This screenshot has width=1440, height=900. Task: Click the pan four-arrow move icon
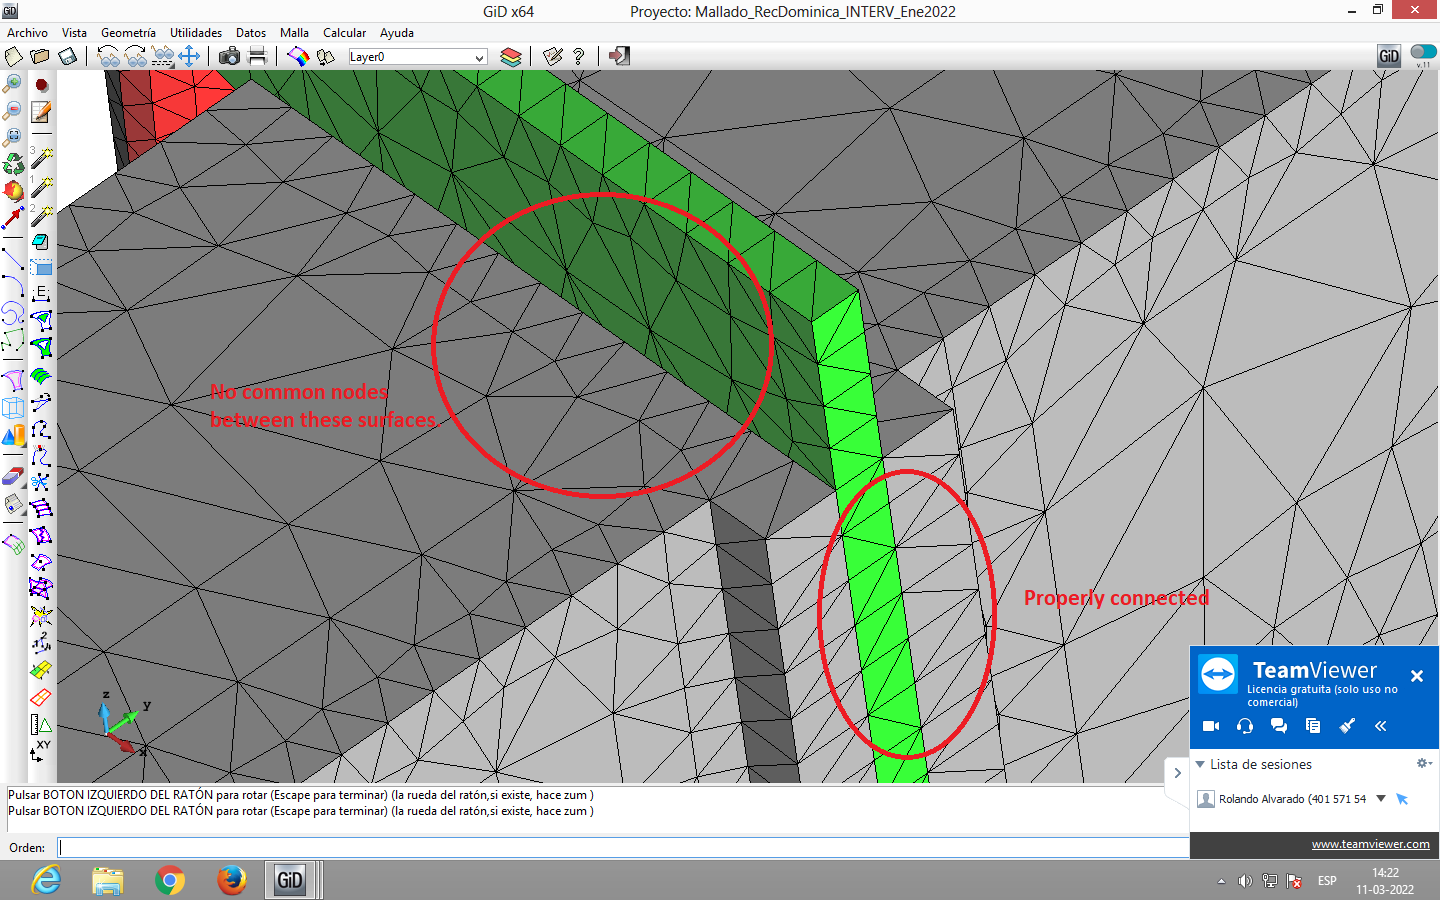pyautogui.click(x=189, y=56)
